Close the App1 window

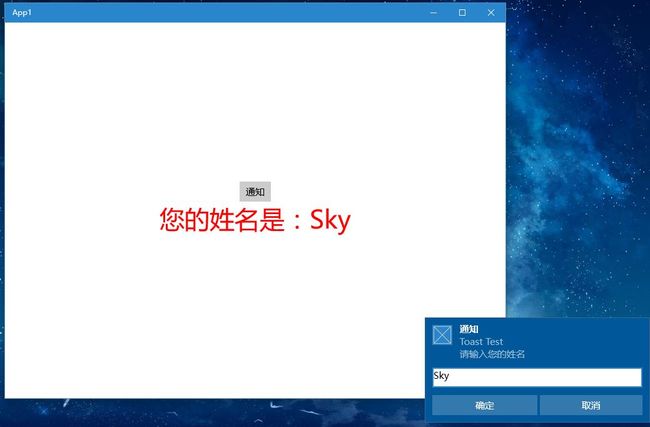point(491,12)
